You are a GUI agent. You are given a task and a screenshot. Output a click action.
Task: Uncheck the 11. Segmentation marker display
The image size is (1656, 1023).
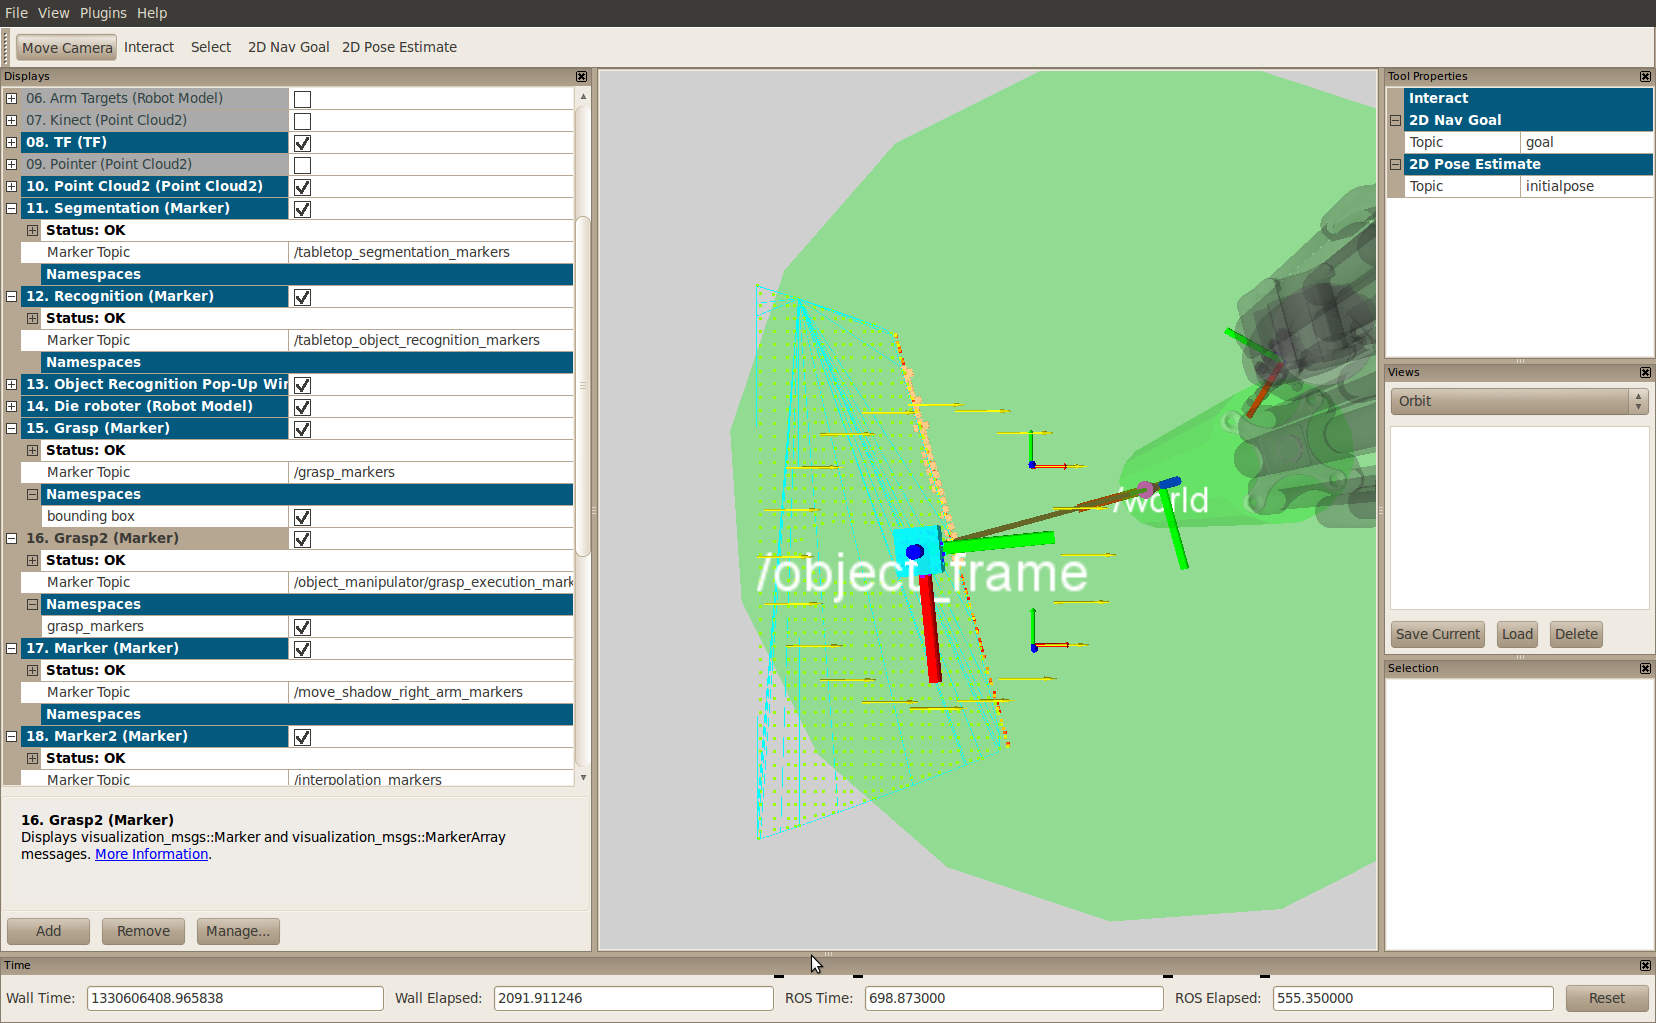(x=302, y=209)
